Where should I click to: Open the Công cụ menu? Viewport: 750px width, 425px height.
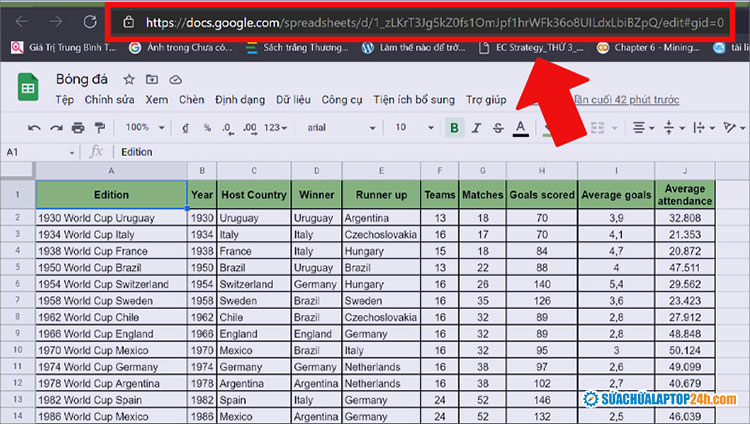coord(342,100)
